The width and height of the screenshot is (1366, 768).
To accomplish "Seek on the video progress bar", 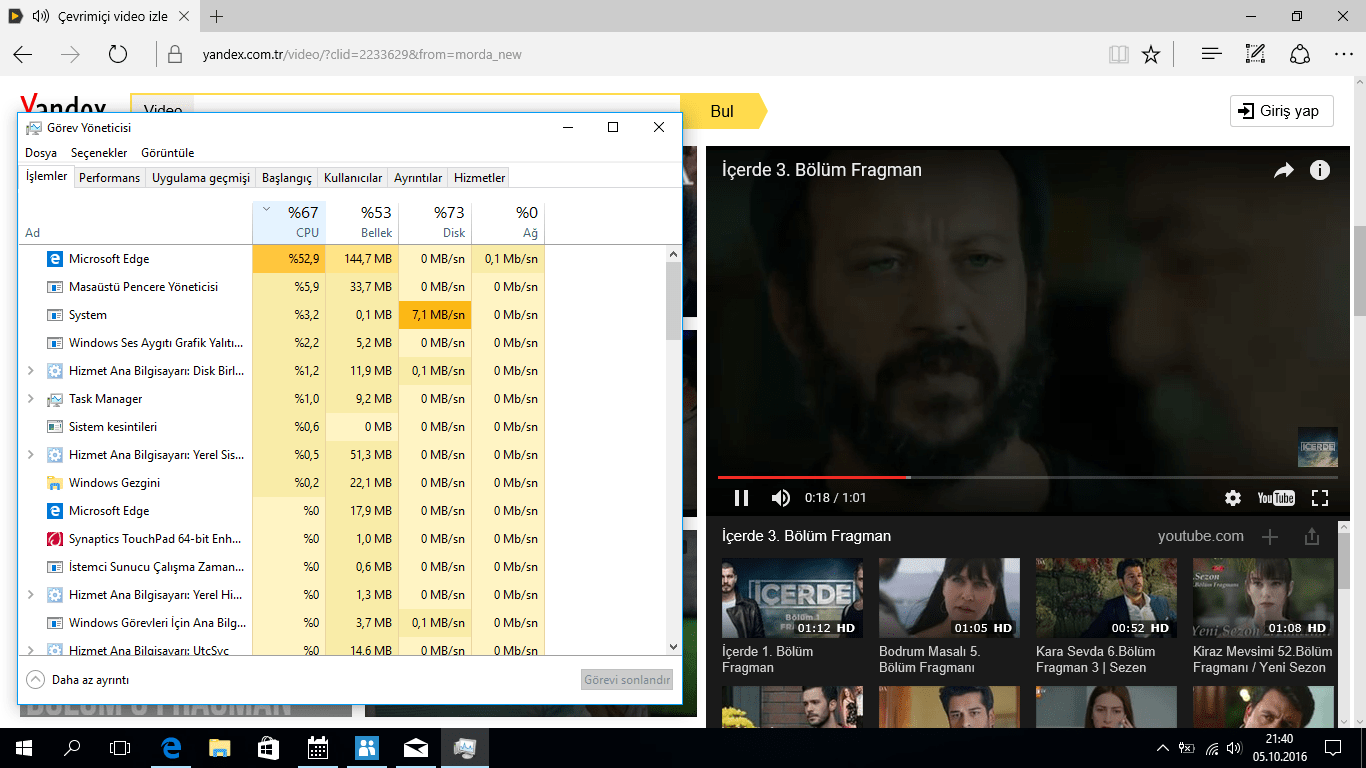I will pyautogui.click(x=1027, y=477).
